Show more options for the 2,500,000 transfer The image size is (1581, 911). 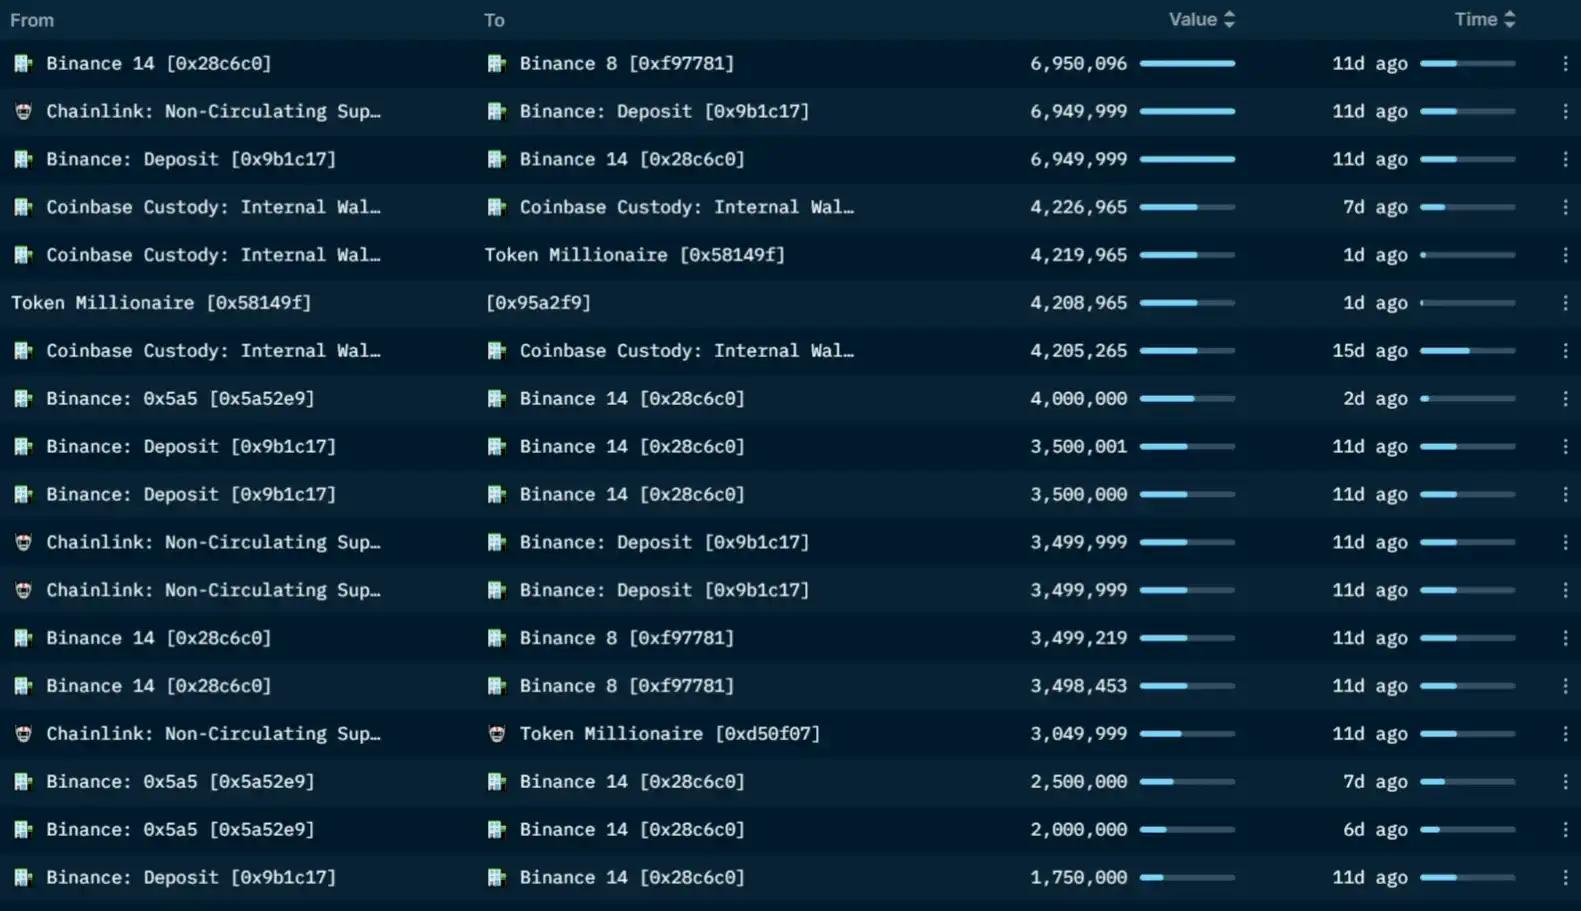tap(1565, 782)
